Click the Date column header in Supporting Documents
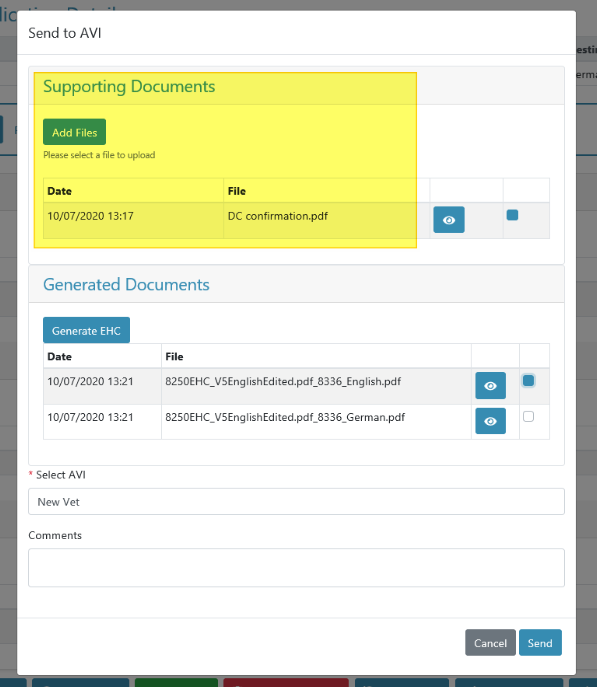The image size is (597, 687). (60, 191)
